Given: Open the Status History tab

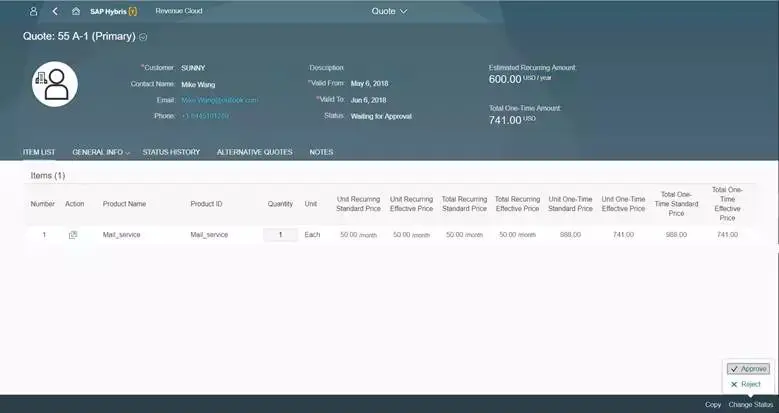Looking at the screenshot, I should coord(171,152).
